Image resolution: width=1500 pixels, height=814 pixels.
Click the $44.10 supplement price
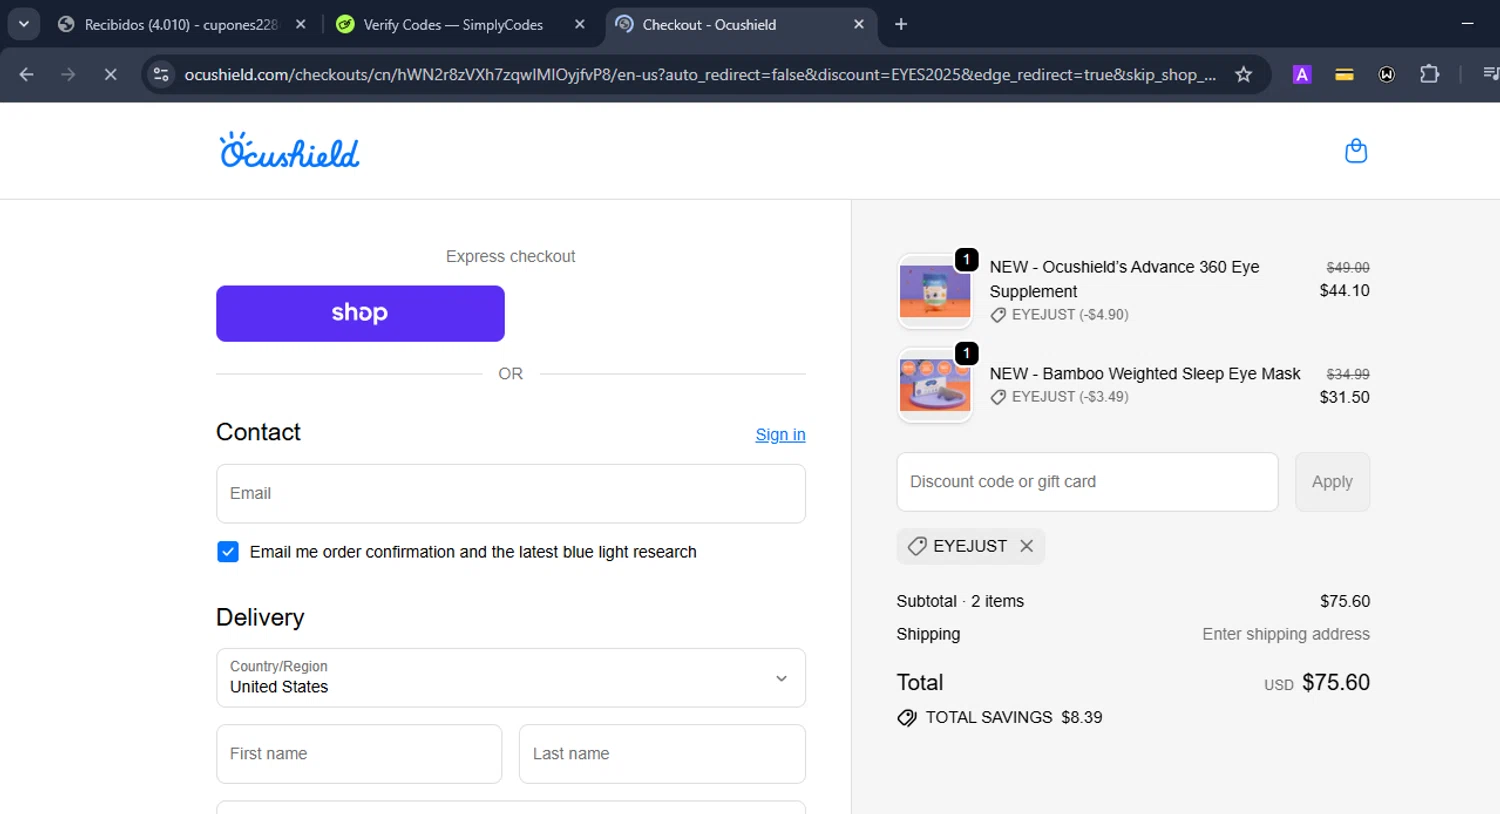point(1344,291)
